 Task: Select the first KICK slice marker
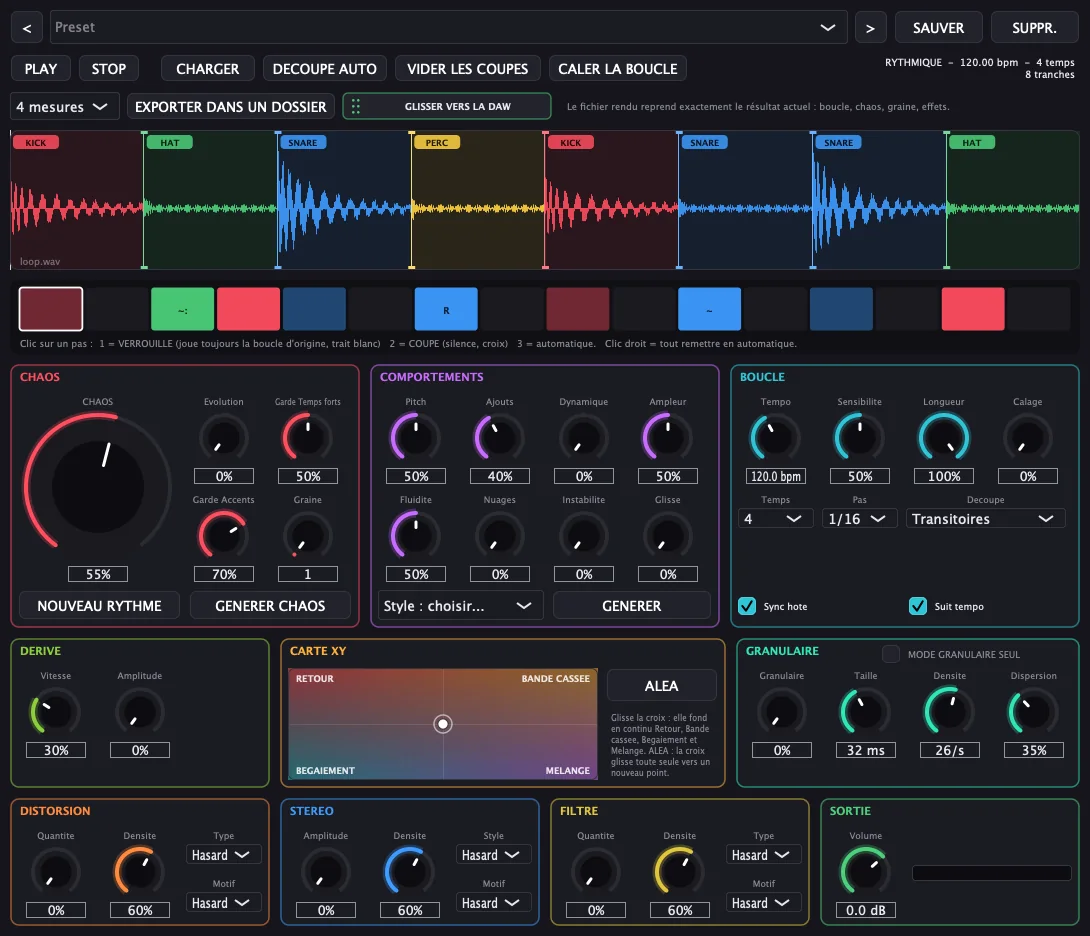tap(35, 143)
